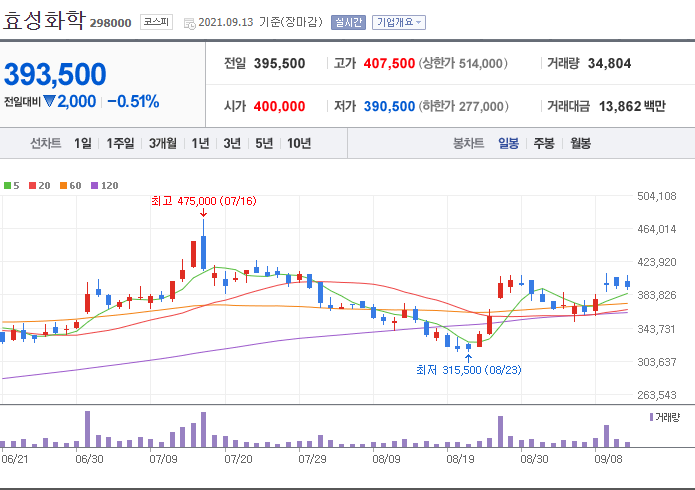Click the 코스피 market badge

(x=156, y=22)
